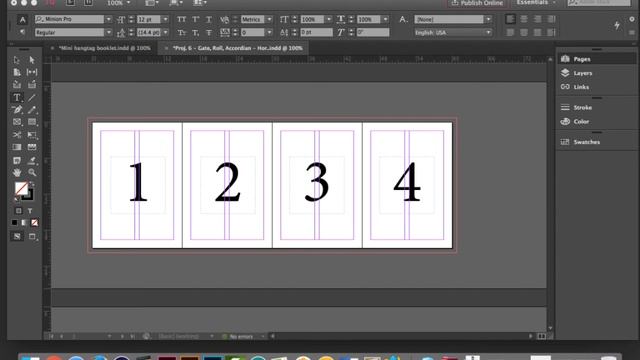
Task: Click the Adobe Stock search field
Action: (x=599, y=3)
